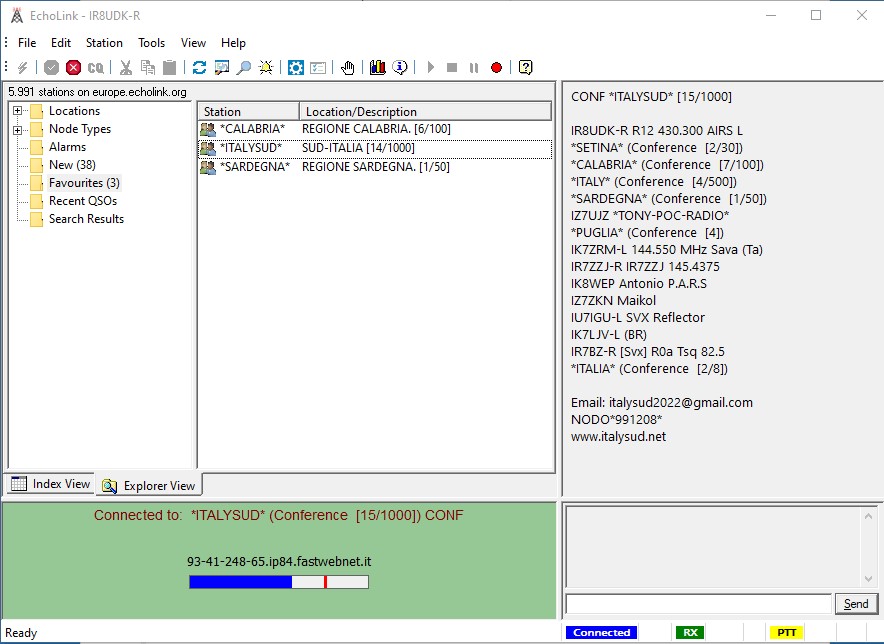Click the yellow PTT status indicator
The width and height of the screenshot is (884, 644).
[786, 633]
